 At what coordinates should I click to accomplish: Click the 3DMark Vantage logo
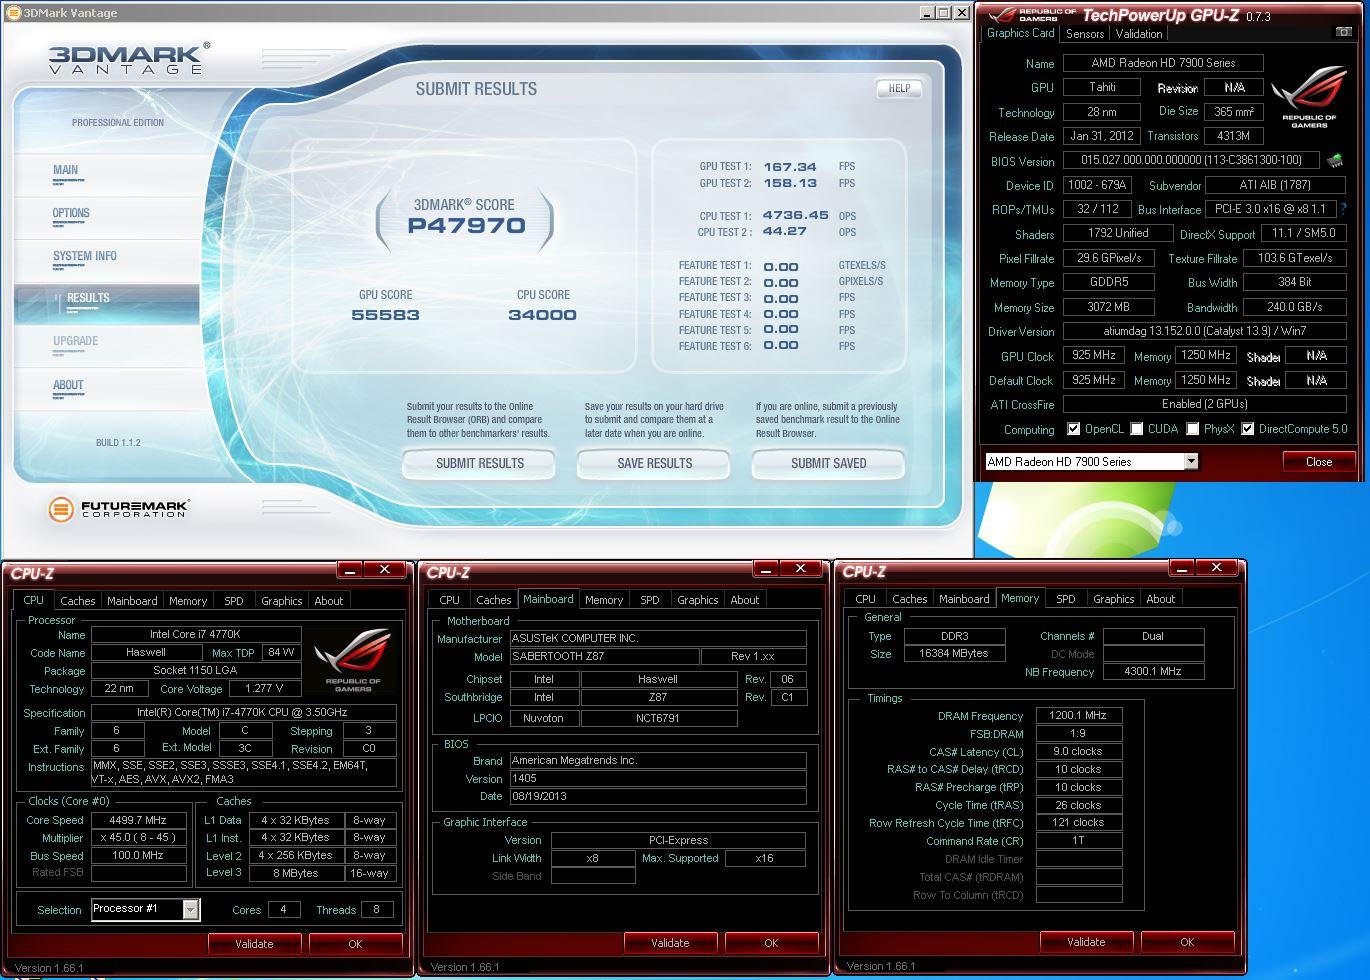pyautogui.click(x=129, y=59)
